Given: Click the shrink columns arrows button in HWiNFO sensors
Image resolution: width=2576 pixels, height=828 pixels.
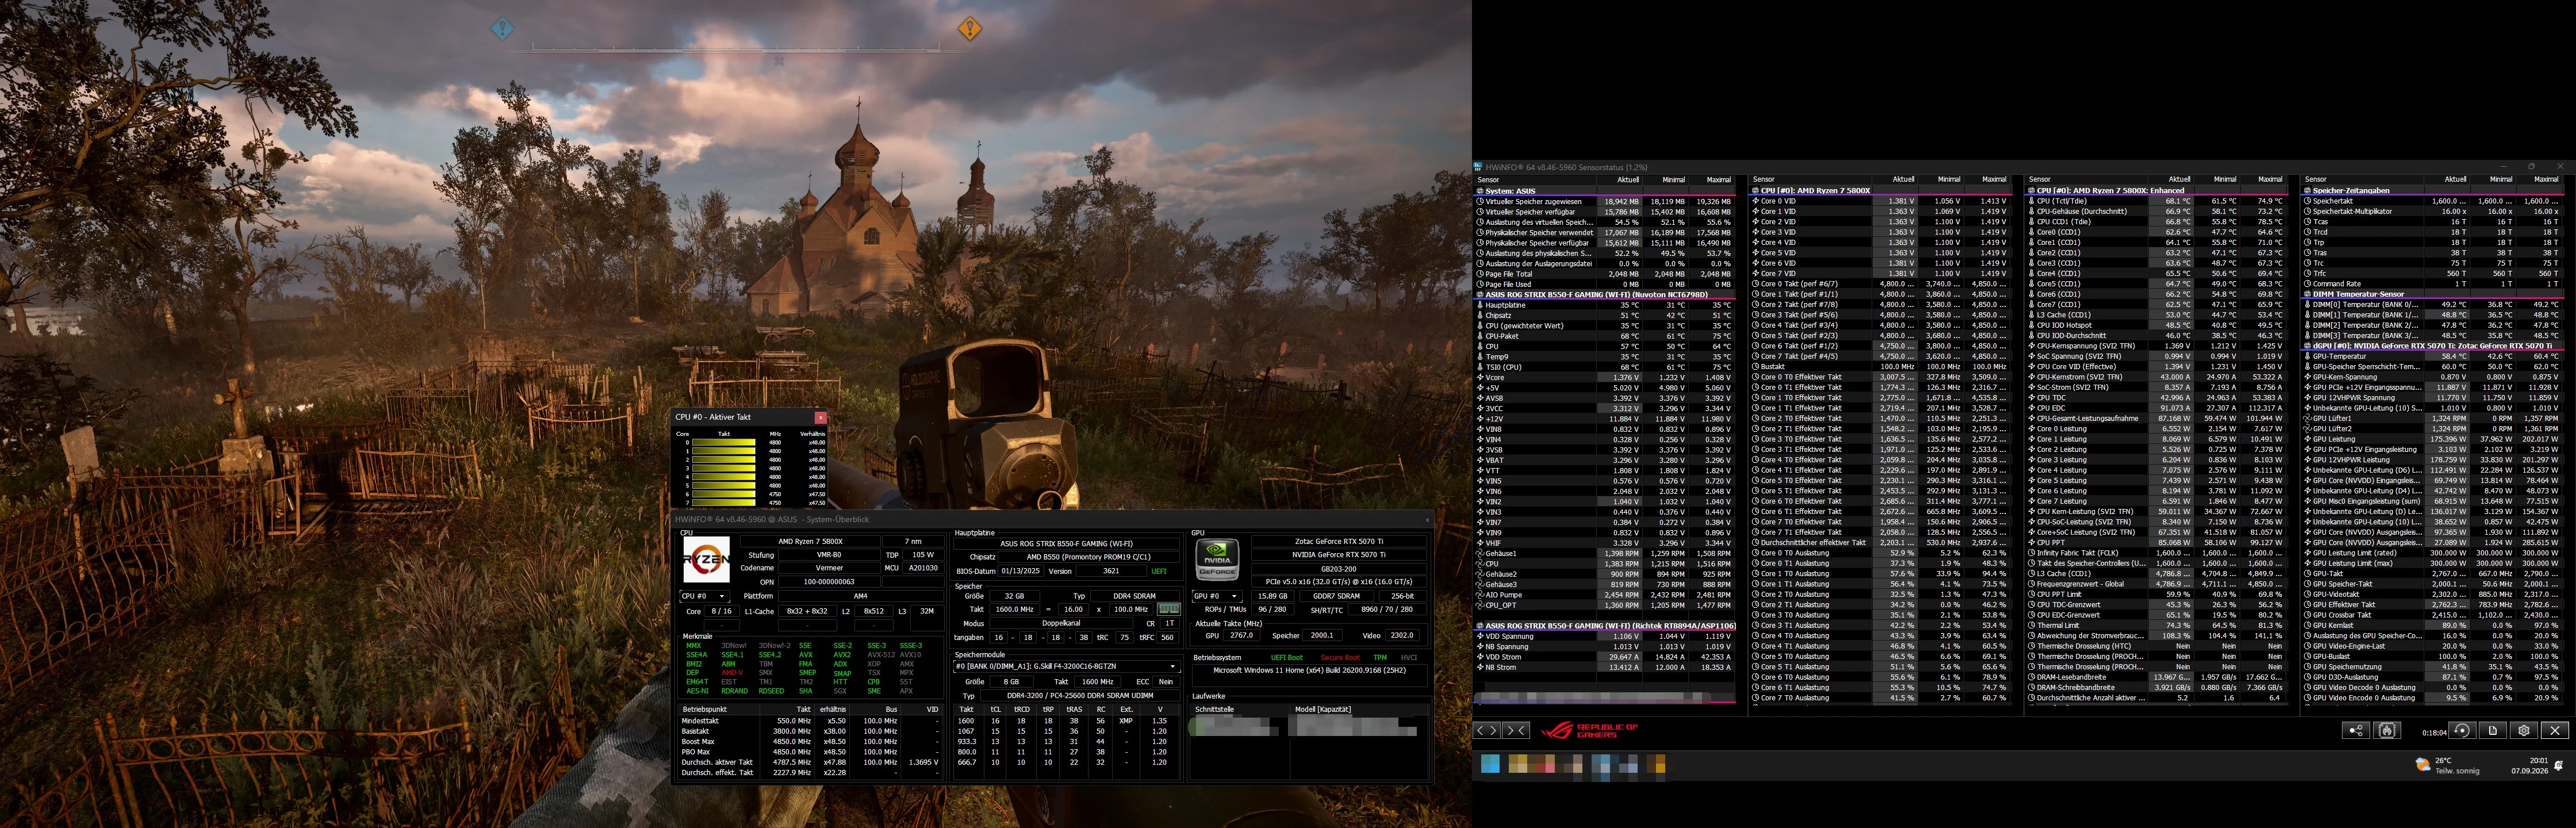Looking at the screenshot, I should point(1515,730).
